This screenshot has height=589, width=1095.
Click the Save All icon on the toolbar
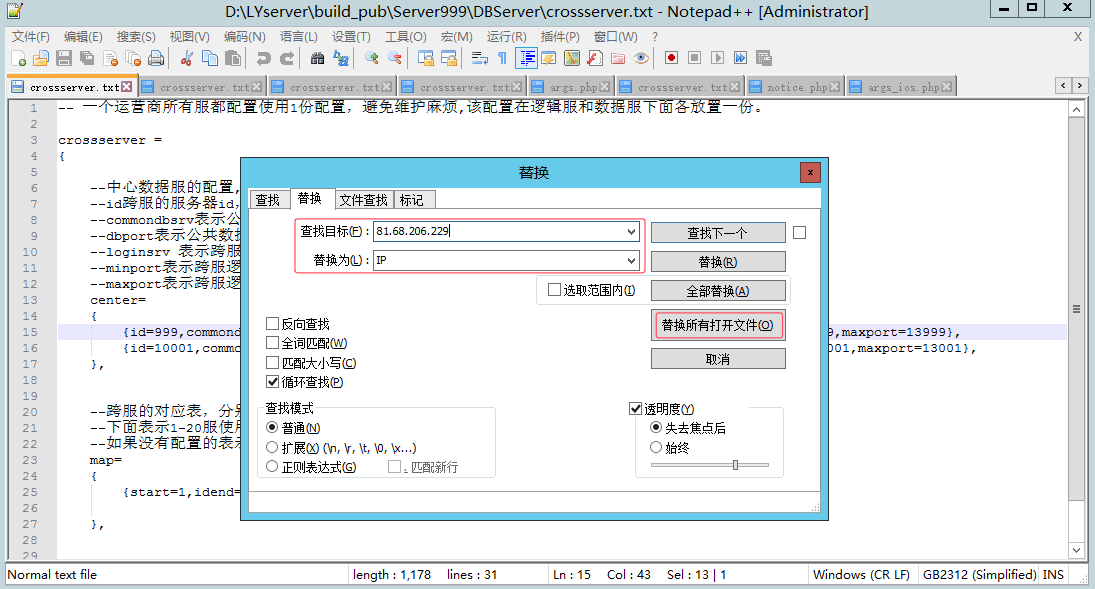pyautogui.click(x=88, y=58)
